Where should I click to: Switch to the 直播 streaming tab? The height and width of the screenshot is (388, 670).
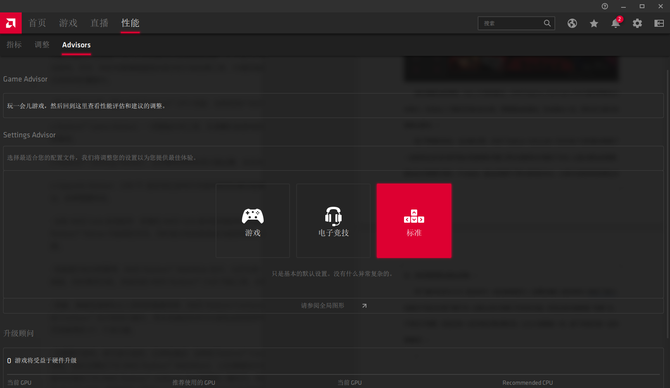(x=99, y=23)
